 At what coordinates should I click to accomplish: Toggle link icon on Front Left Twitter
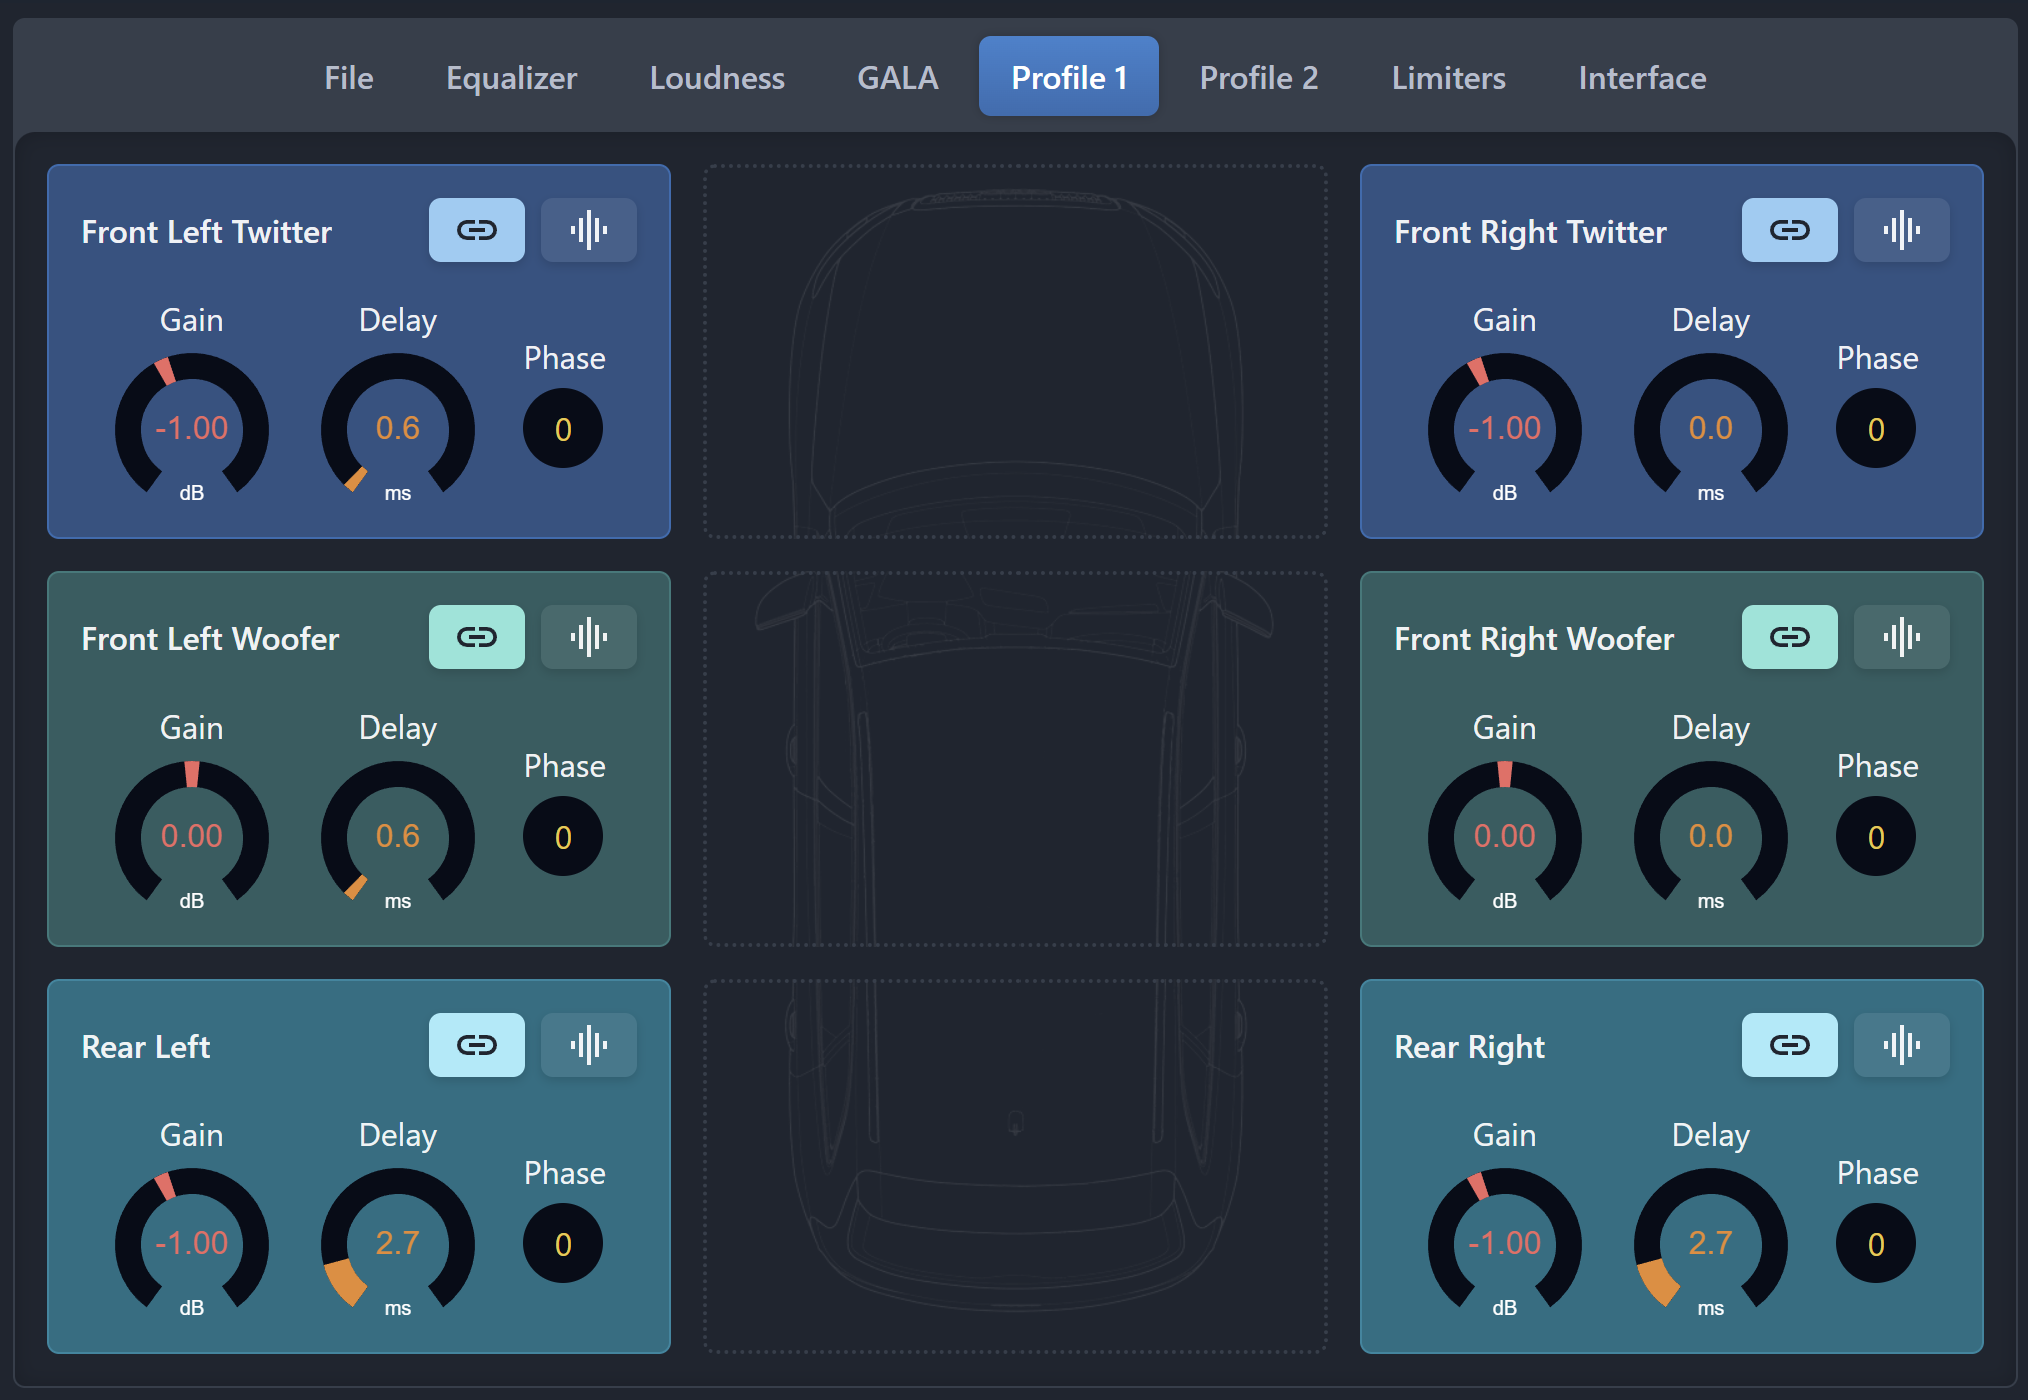coord(476,230)
